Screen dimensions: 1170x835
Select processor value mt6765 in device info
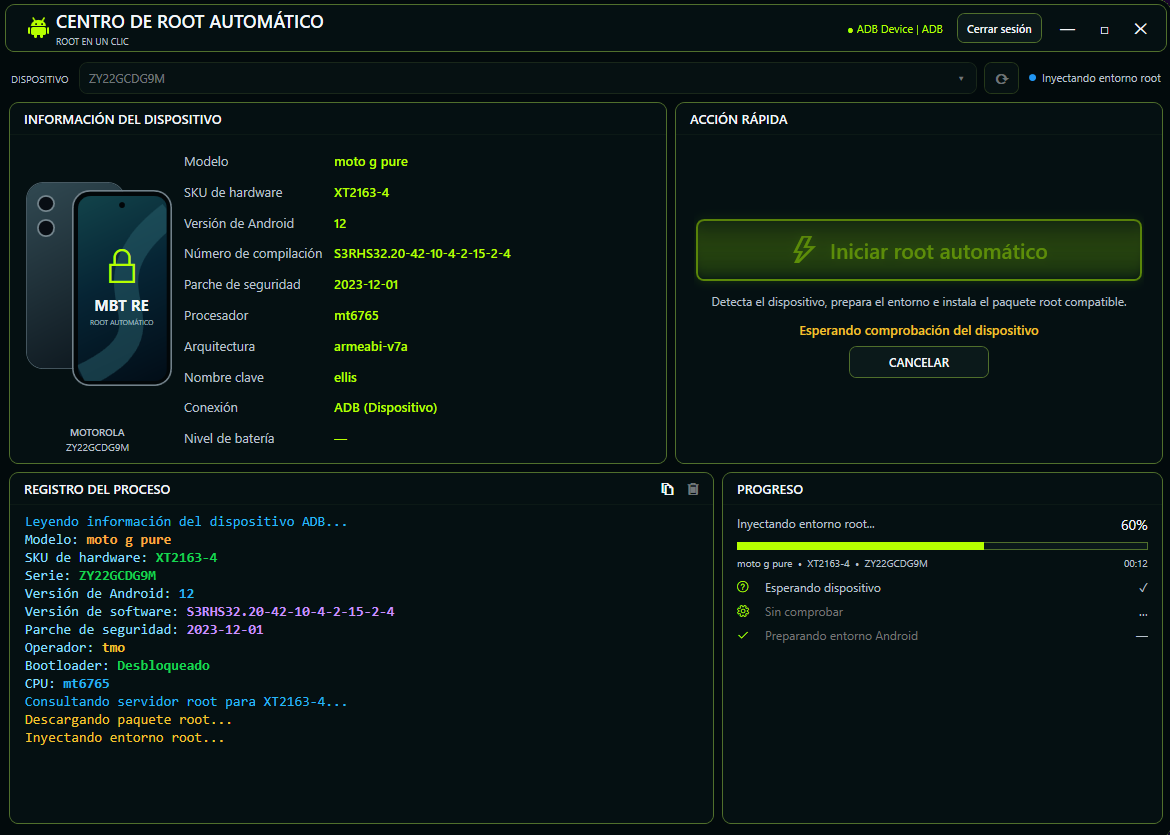pyautogui.click(x=356, y=316)
